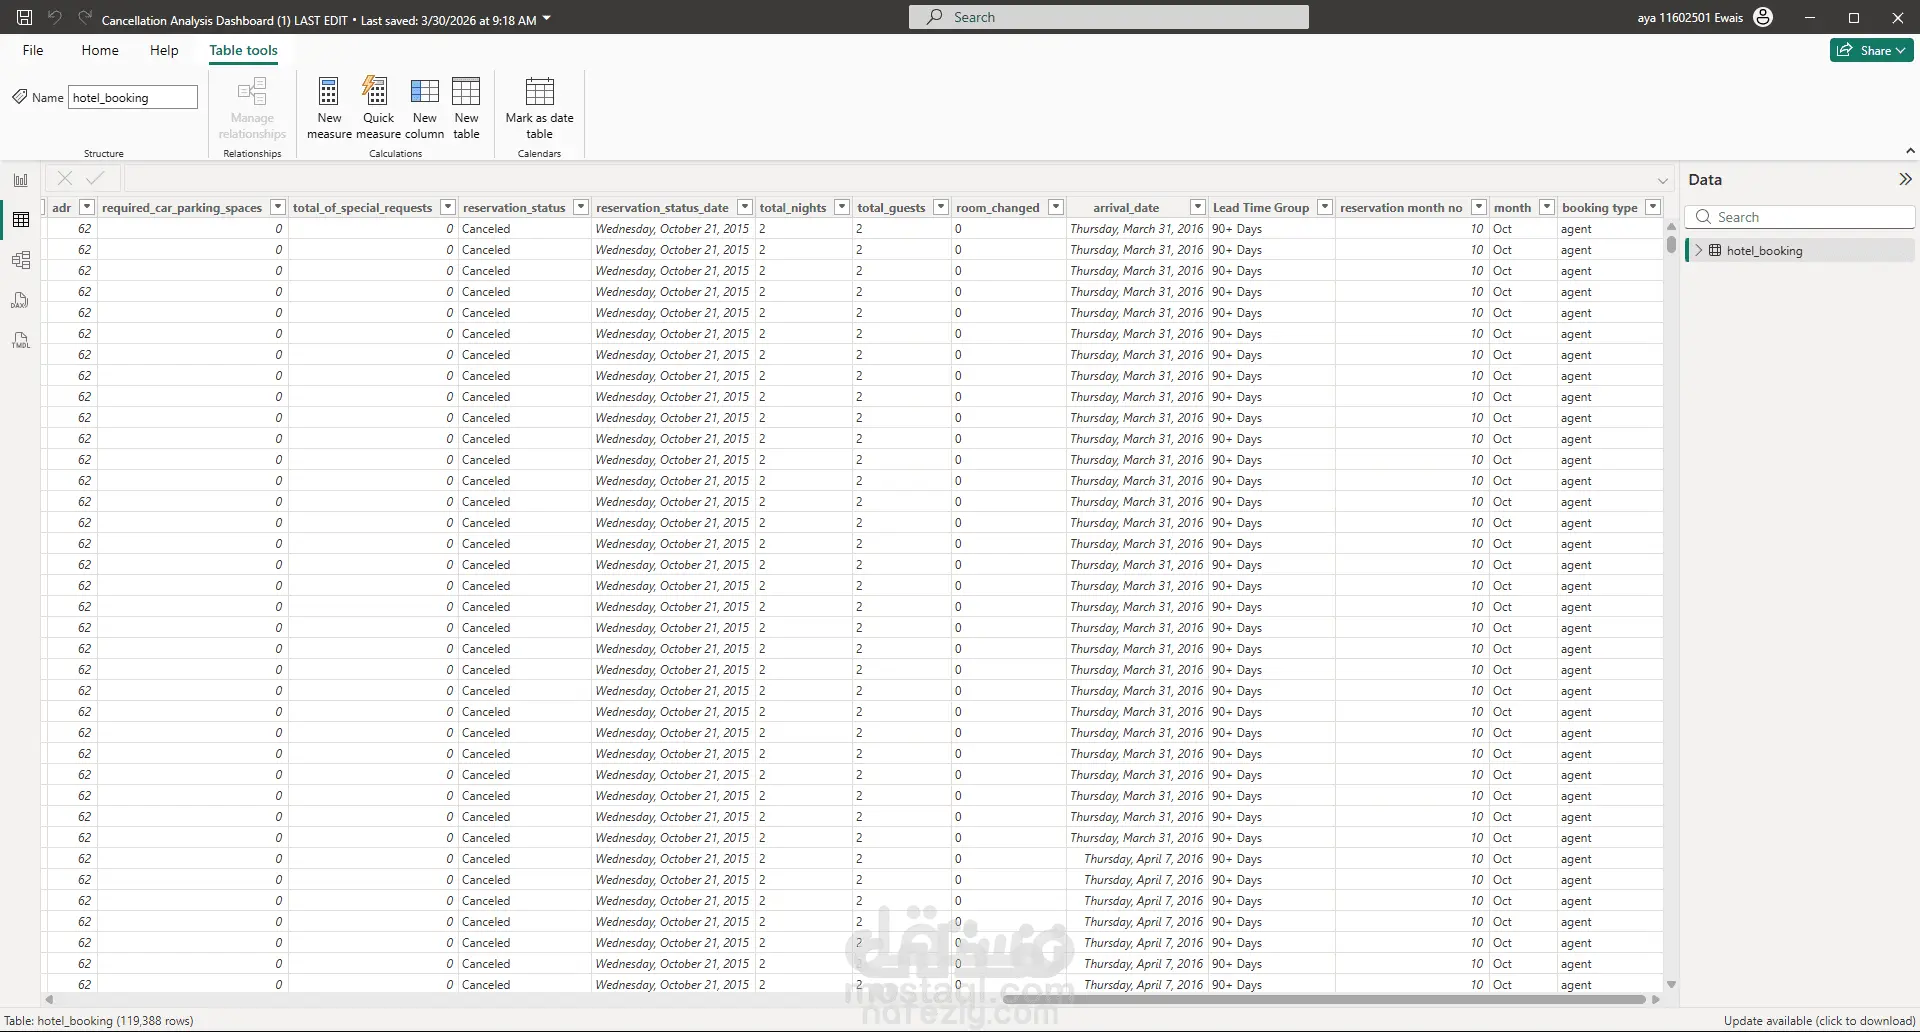1920x1032 pixels.
Task: Open filter dropdown for arrival_date
Action: coord(1197,207)
